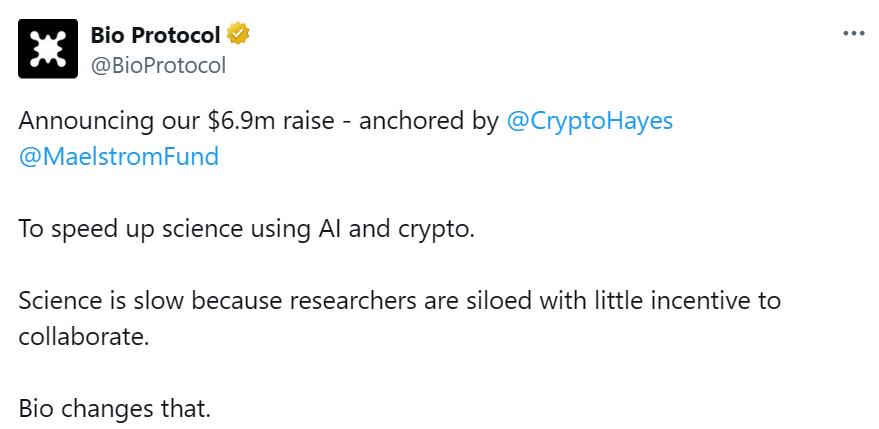The height and width of the screenshot is (429, 879).
Task: Click the "Bio changes that." line
Action: coord(115,408)
